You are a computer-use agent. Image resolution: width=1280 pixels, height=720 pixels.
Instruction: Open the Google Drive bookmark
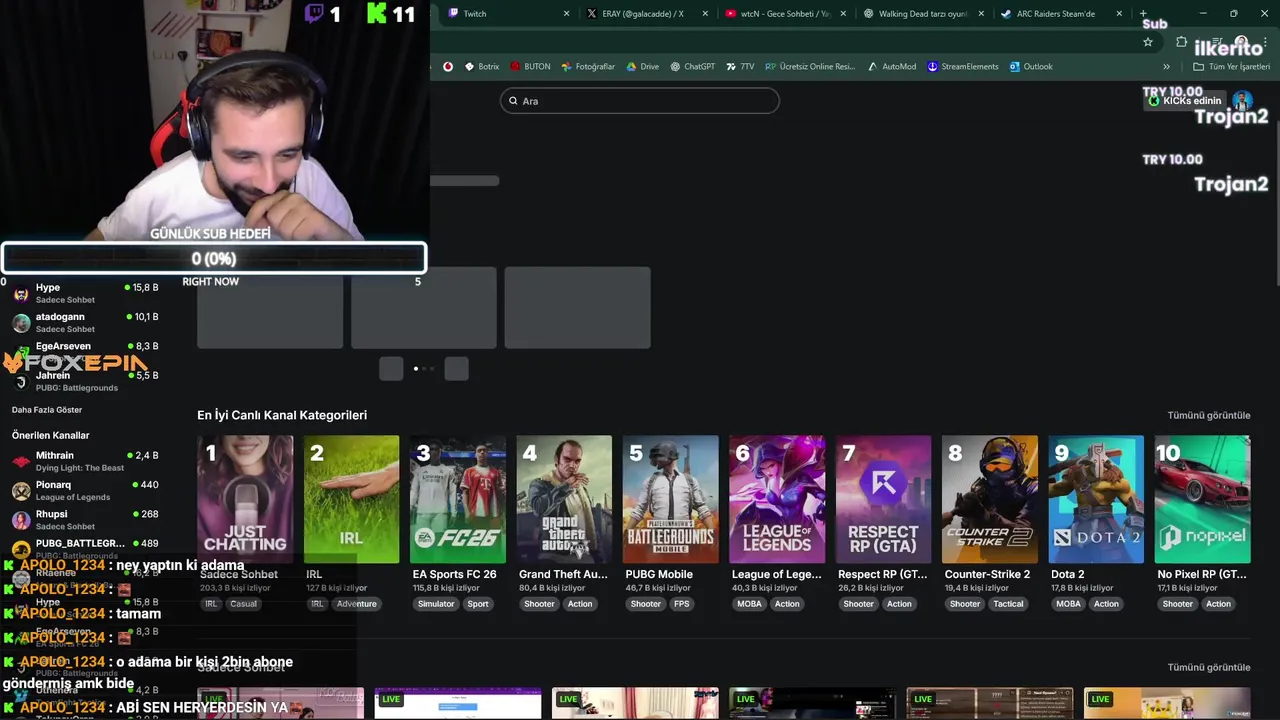[642, 67]
